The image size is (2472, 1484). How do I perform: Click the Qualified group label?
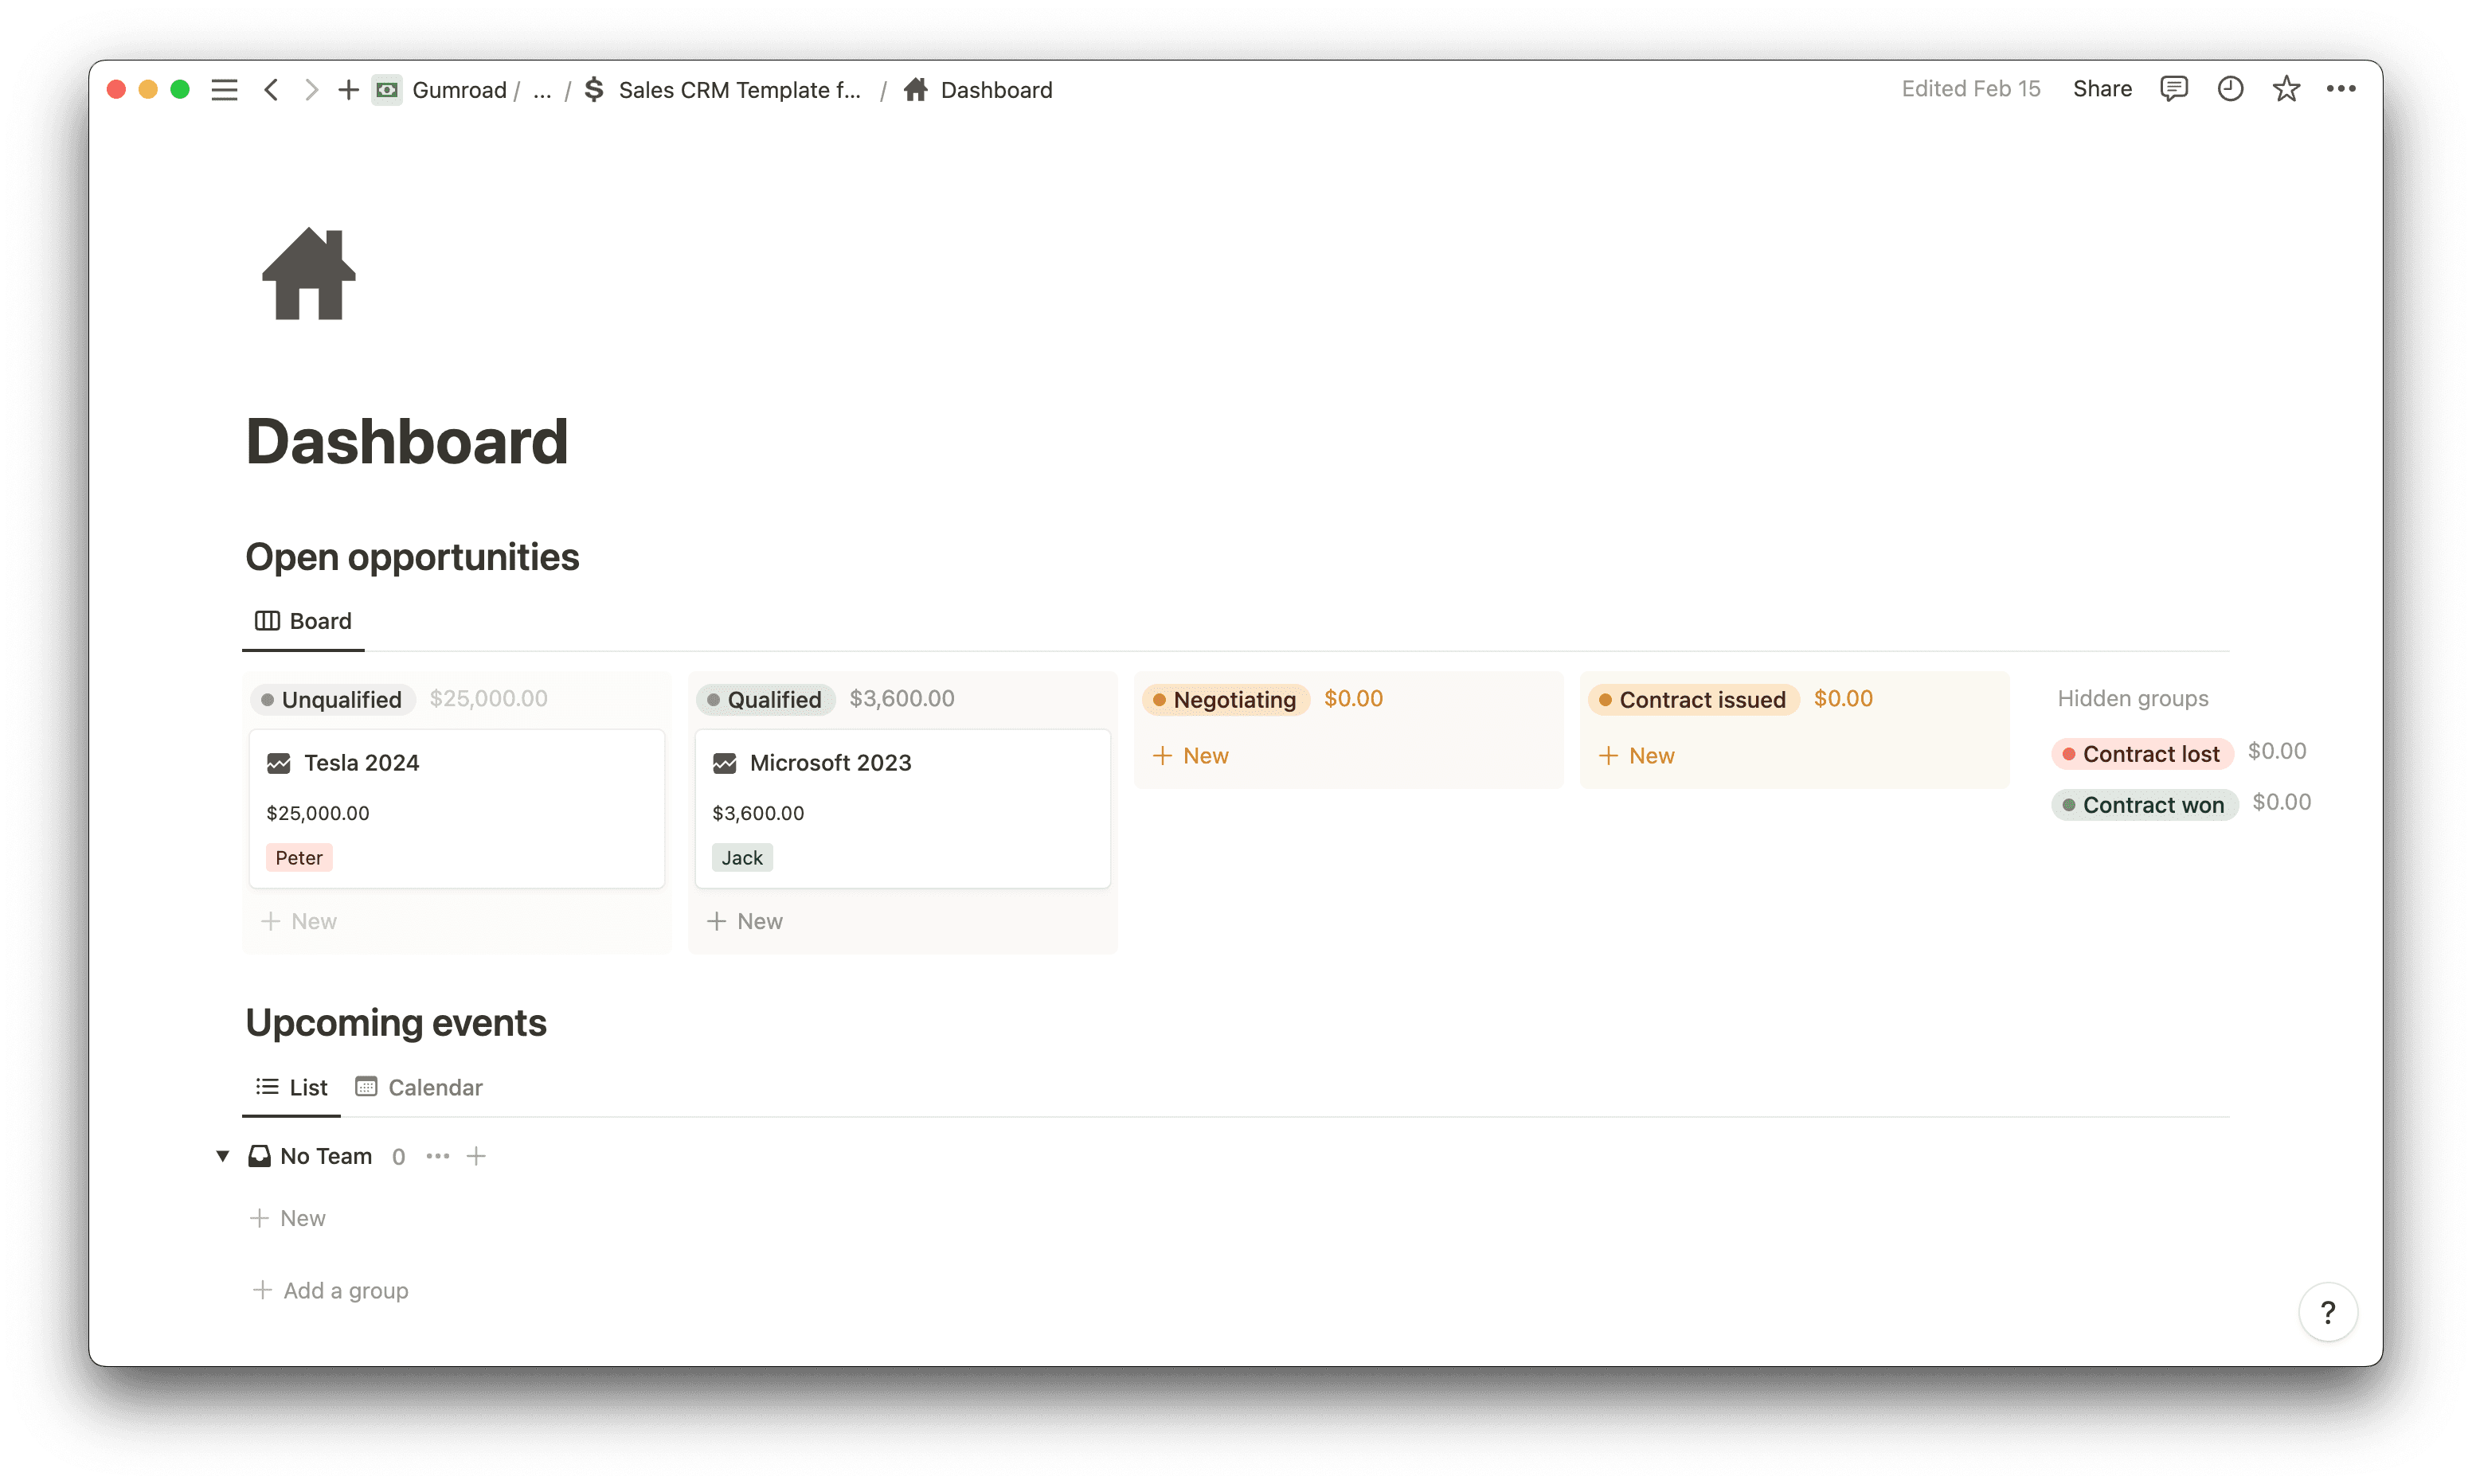point(765,699)
